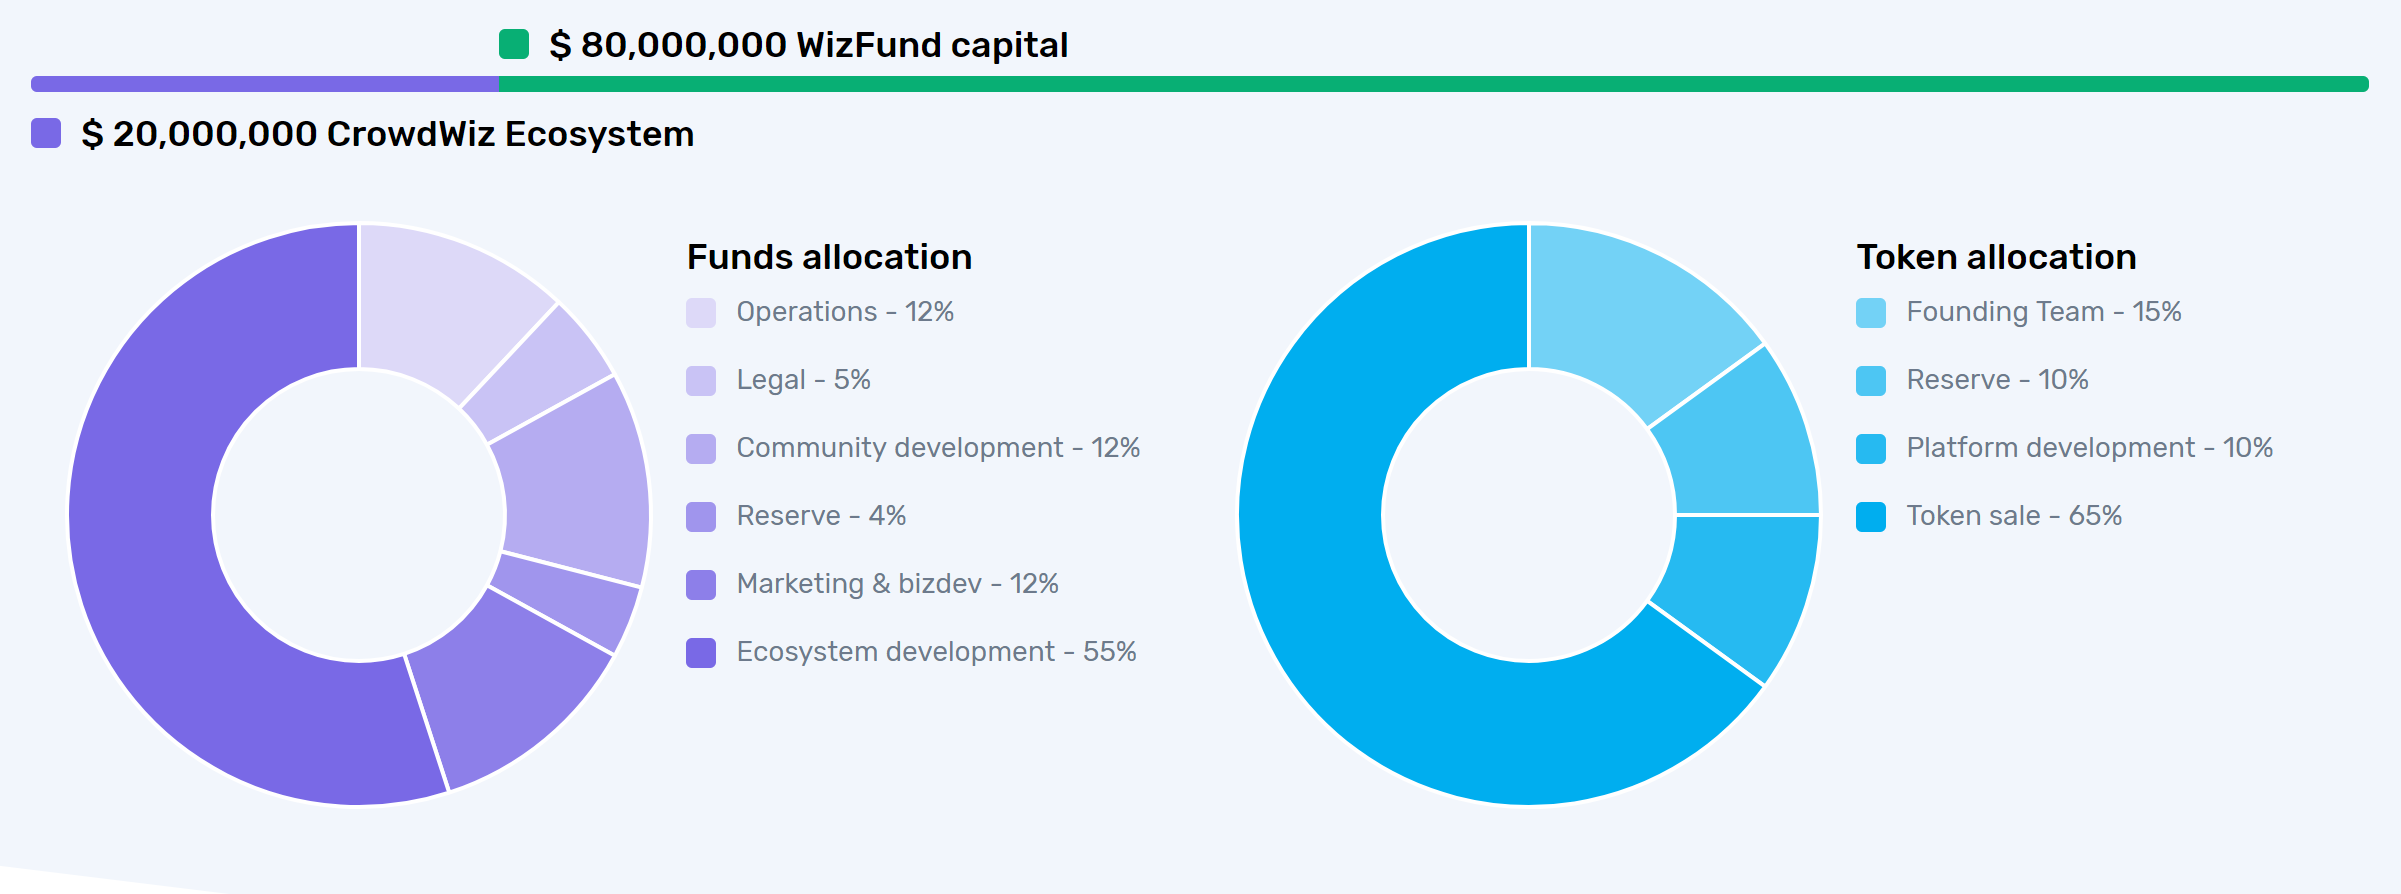The height and width of the screenshot is (894, 2401).
Task: Click the Legal legend color swatch
Action: click(x=701, y=381)
